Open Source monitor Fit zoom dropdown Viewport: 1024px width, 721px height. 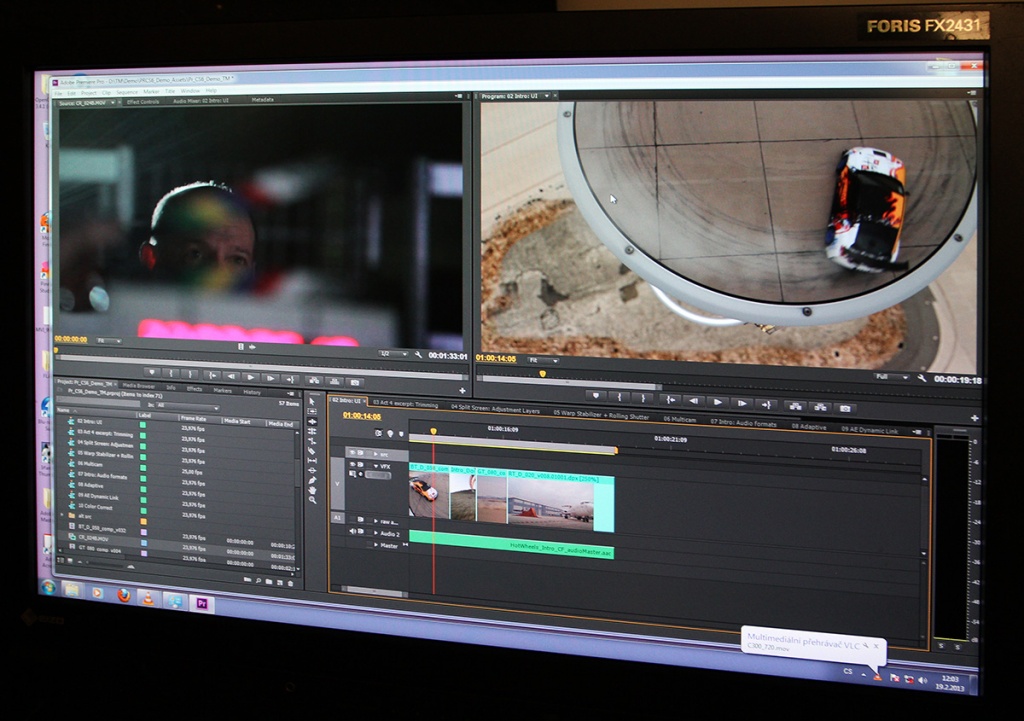[109, 340]
